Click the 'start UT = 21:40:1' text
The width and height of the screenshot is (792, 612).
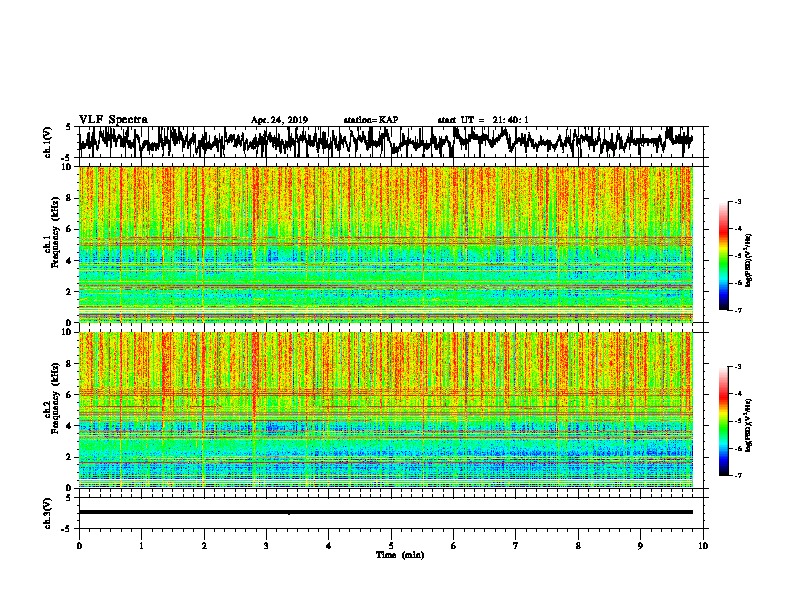[x=483, y=120]
